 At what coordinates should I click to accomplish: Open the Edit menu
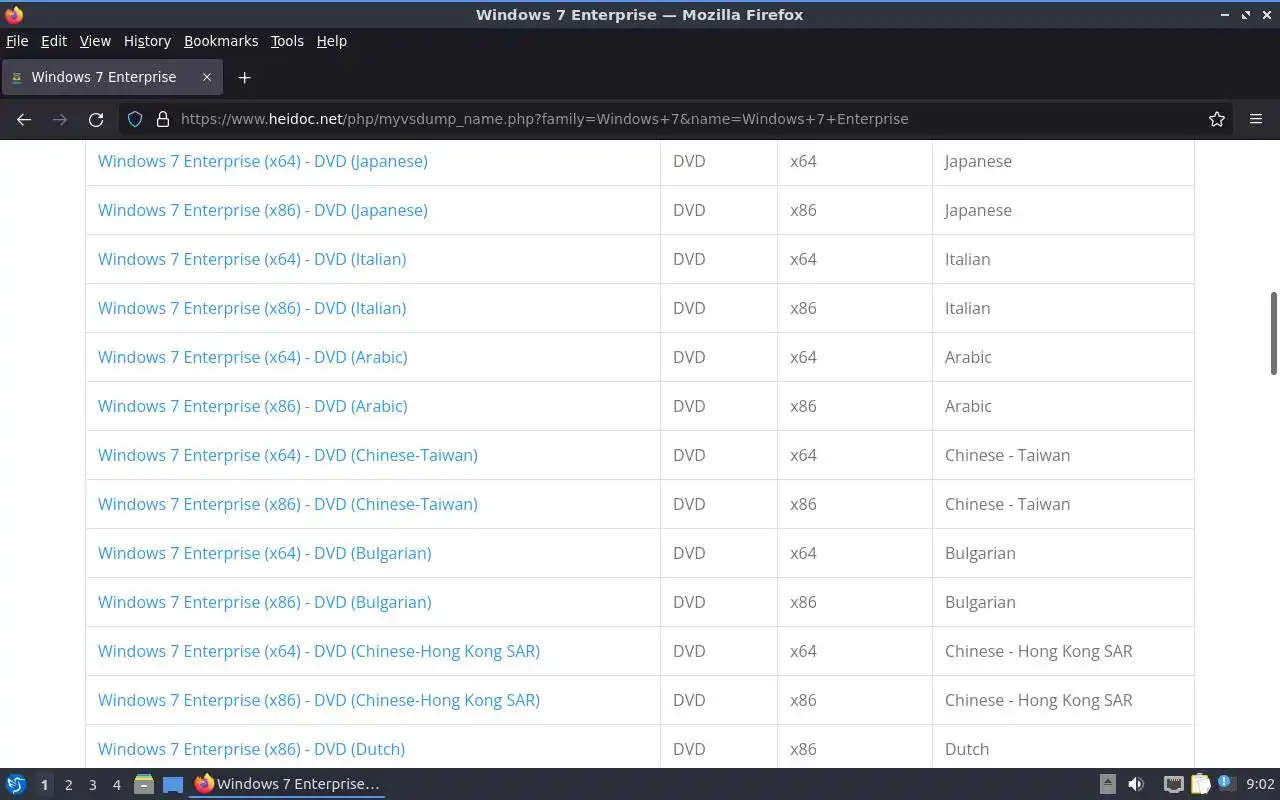(x=54, y=41)
